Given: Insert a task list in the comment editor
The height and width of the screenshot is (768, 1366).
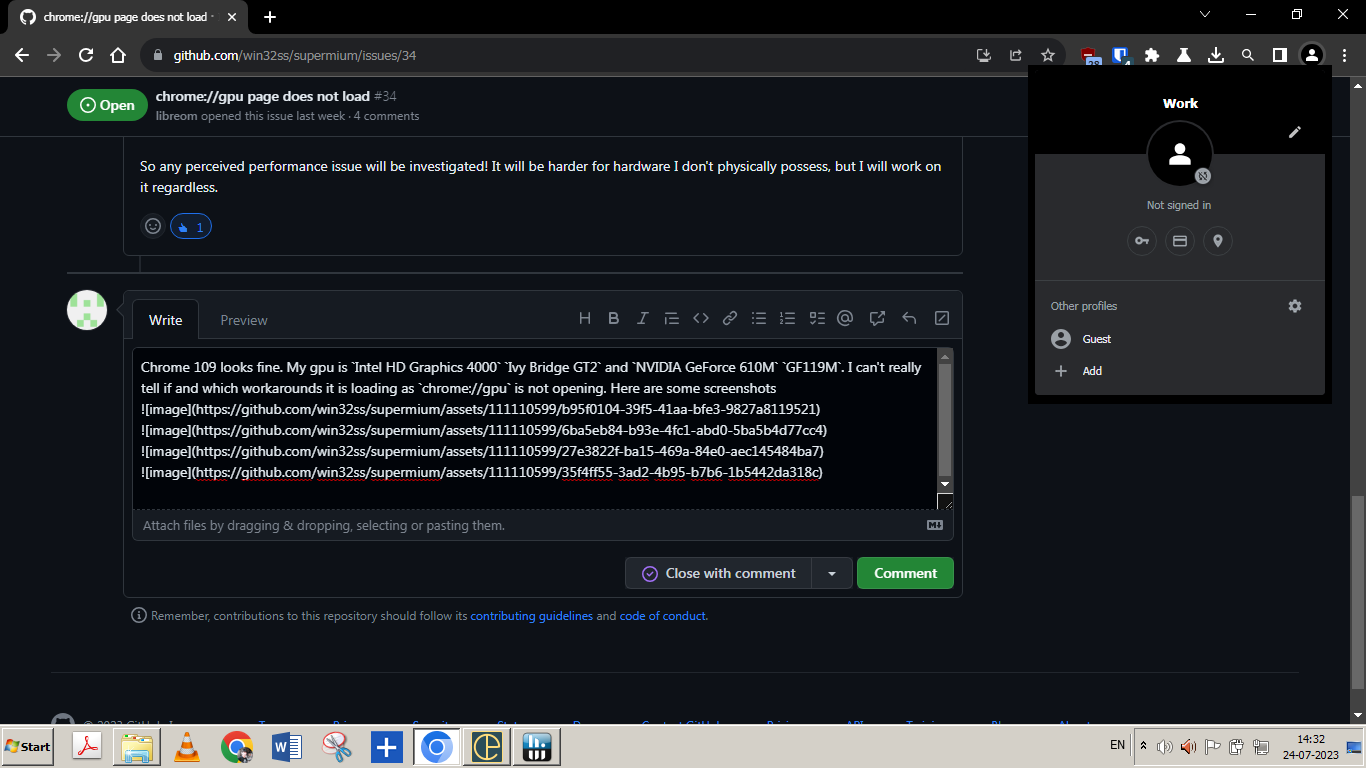Looking at the screenshot, I should click(x=816, y=317).
